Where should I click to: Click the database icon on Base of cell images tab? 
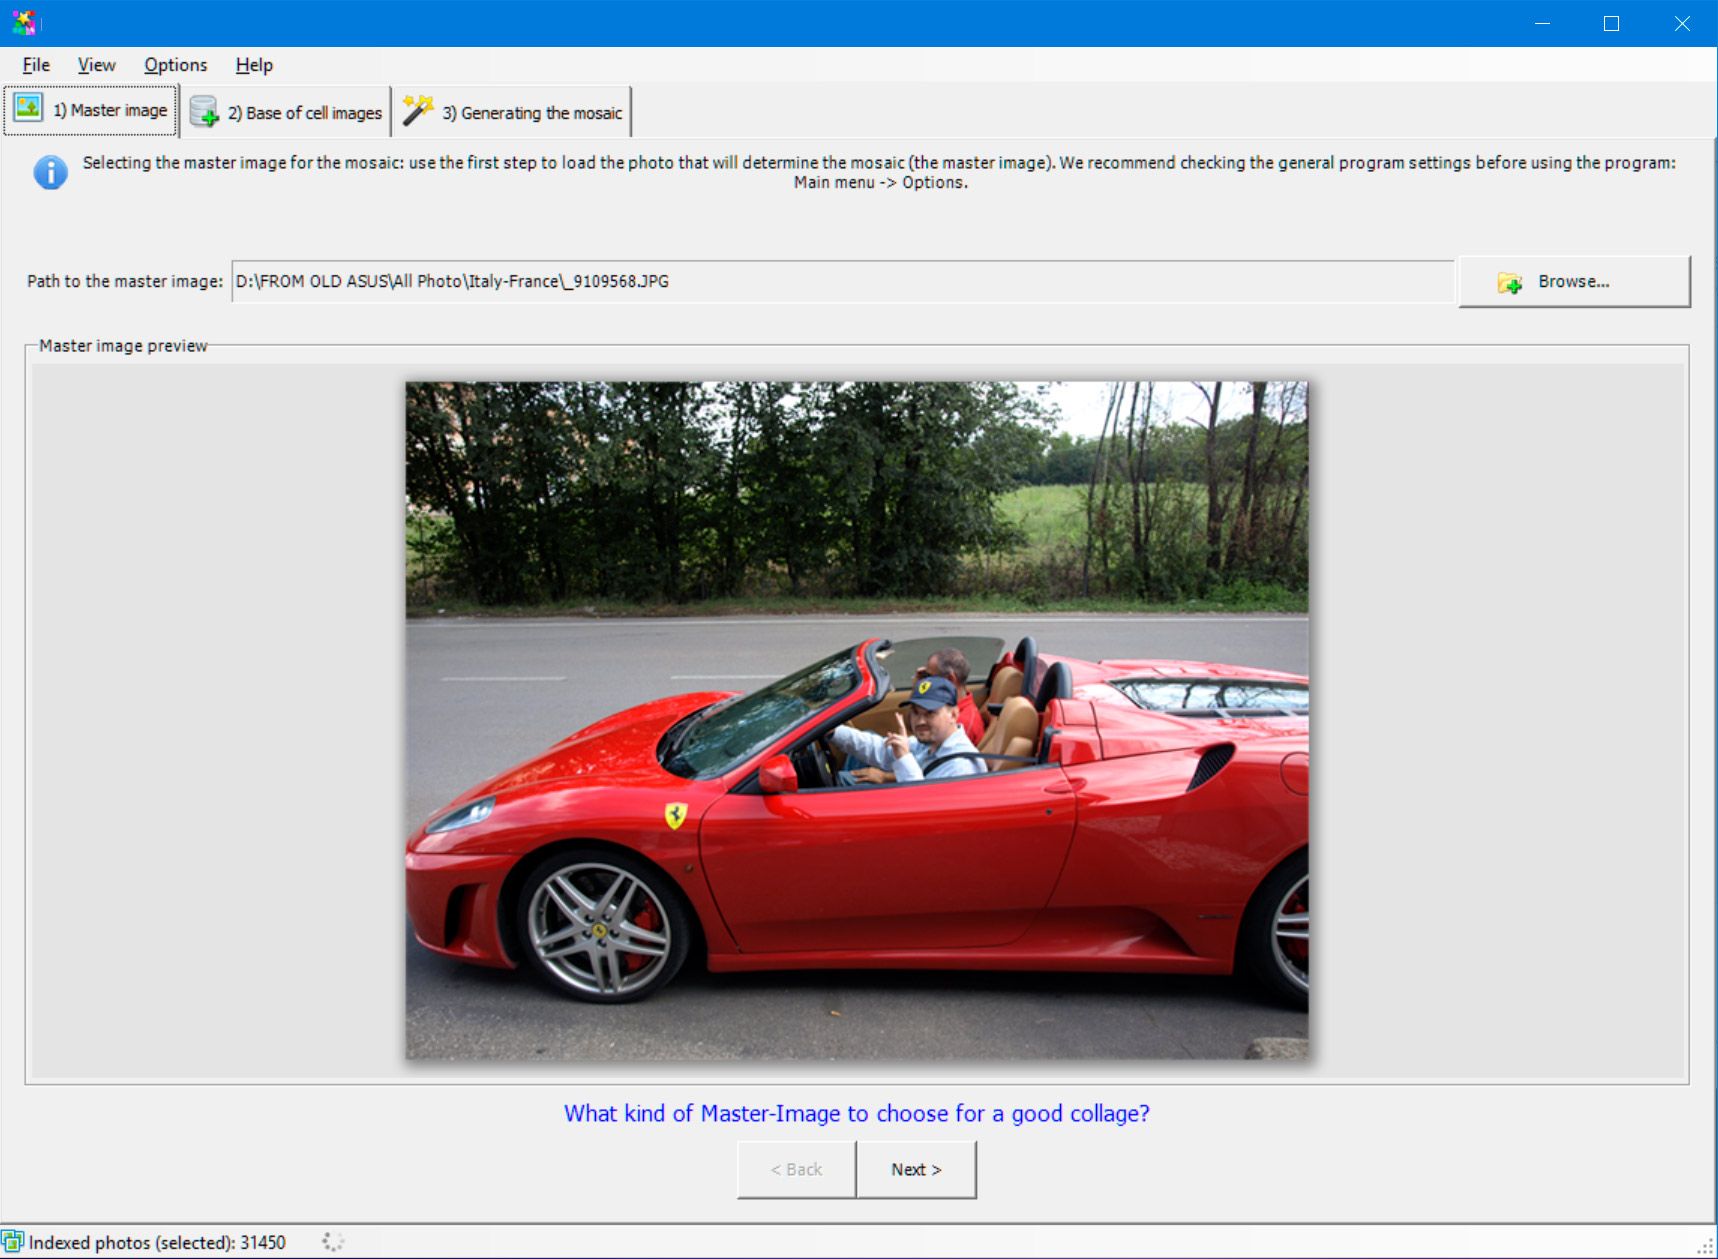(205, 112)
